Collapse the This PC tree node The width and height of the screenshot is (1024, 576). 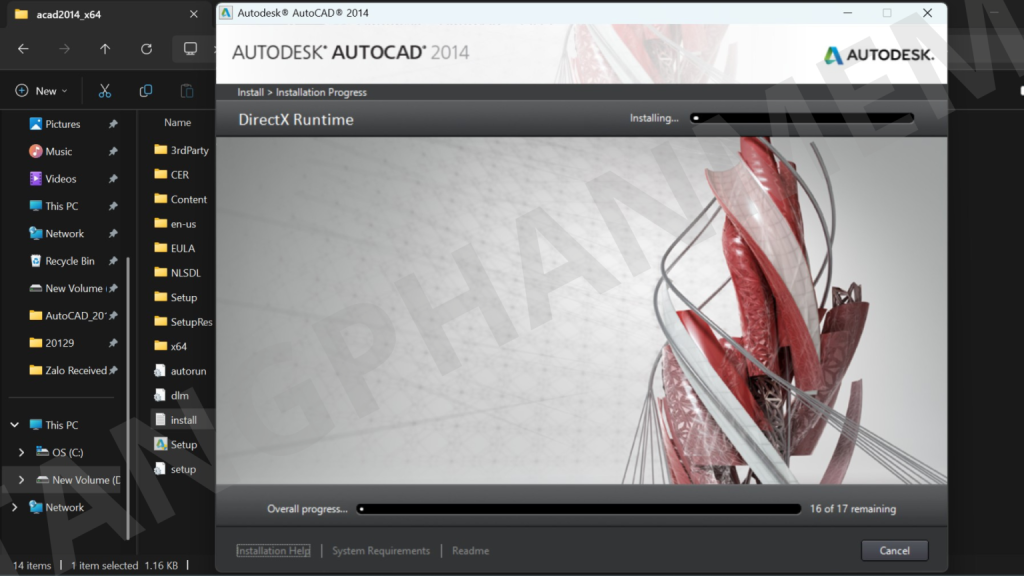(x=15, y=425)
